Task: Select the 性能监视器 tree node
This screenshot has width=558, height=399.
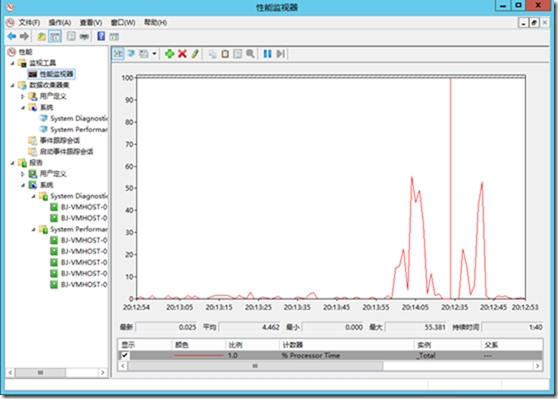Action: pyautogui.click(x=56, y=74)
